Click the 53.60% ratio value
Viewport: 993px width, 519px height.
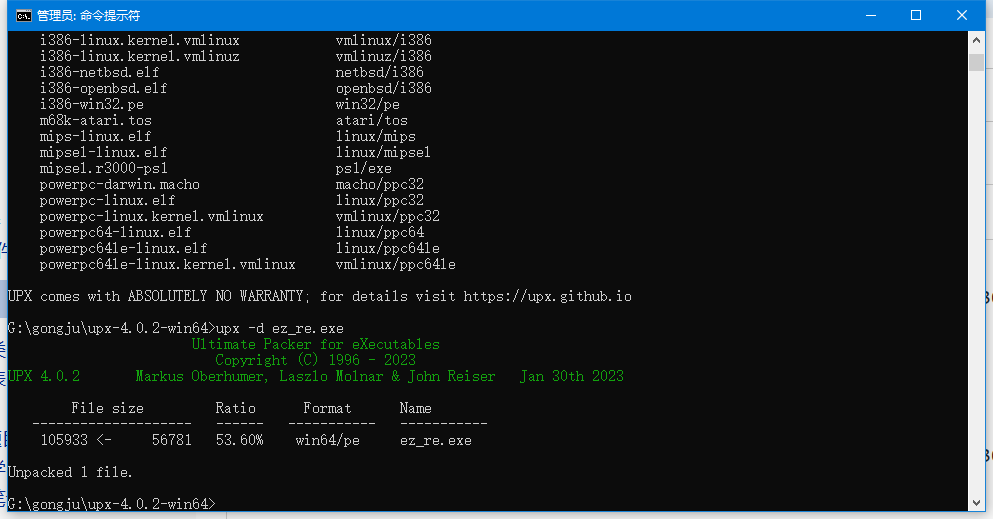239,440
